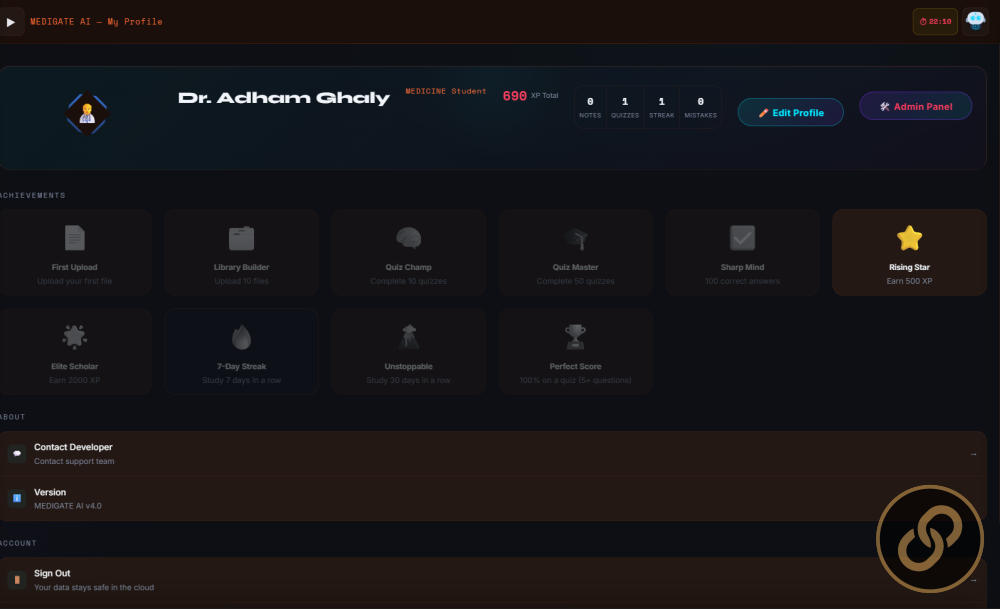The height and width of the screenshot is (609, 1000).
Task: Click the Sharp Mind checkmark icon
Action: 742,238
